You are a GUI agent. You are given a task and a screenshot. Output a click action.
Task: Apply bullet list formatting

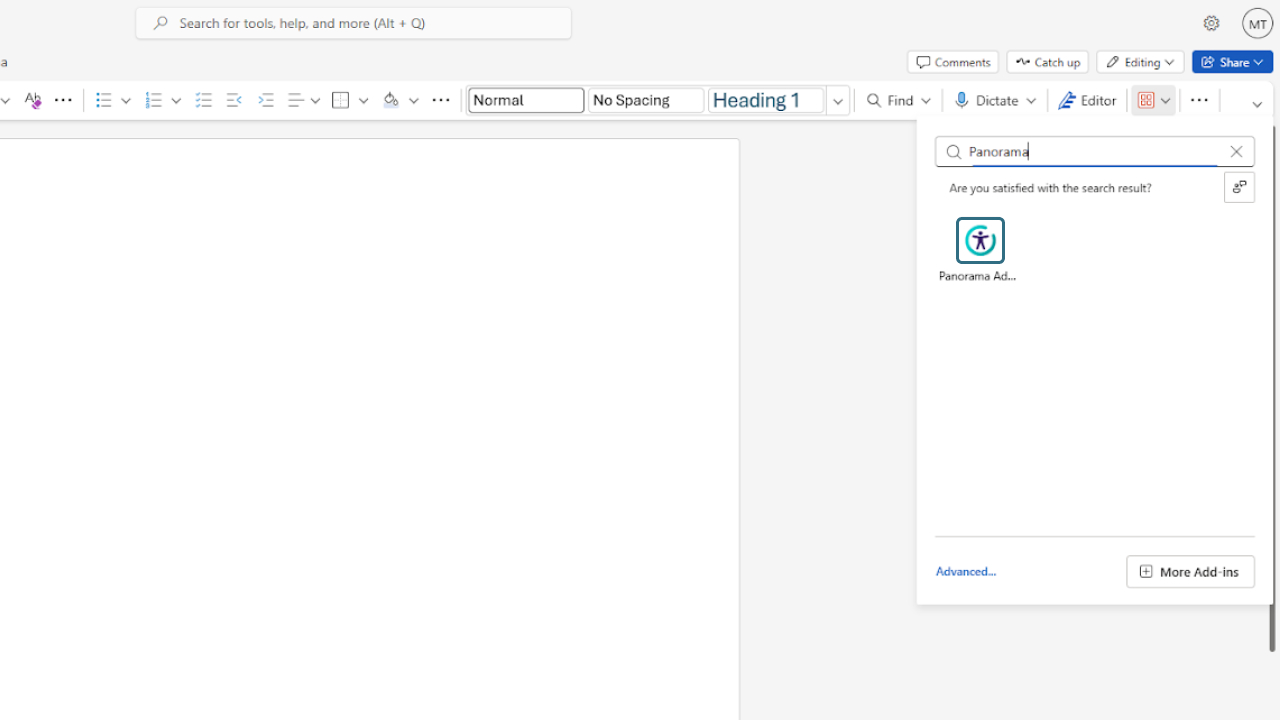tap(104, 100)
